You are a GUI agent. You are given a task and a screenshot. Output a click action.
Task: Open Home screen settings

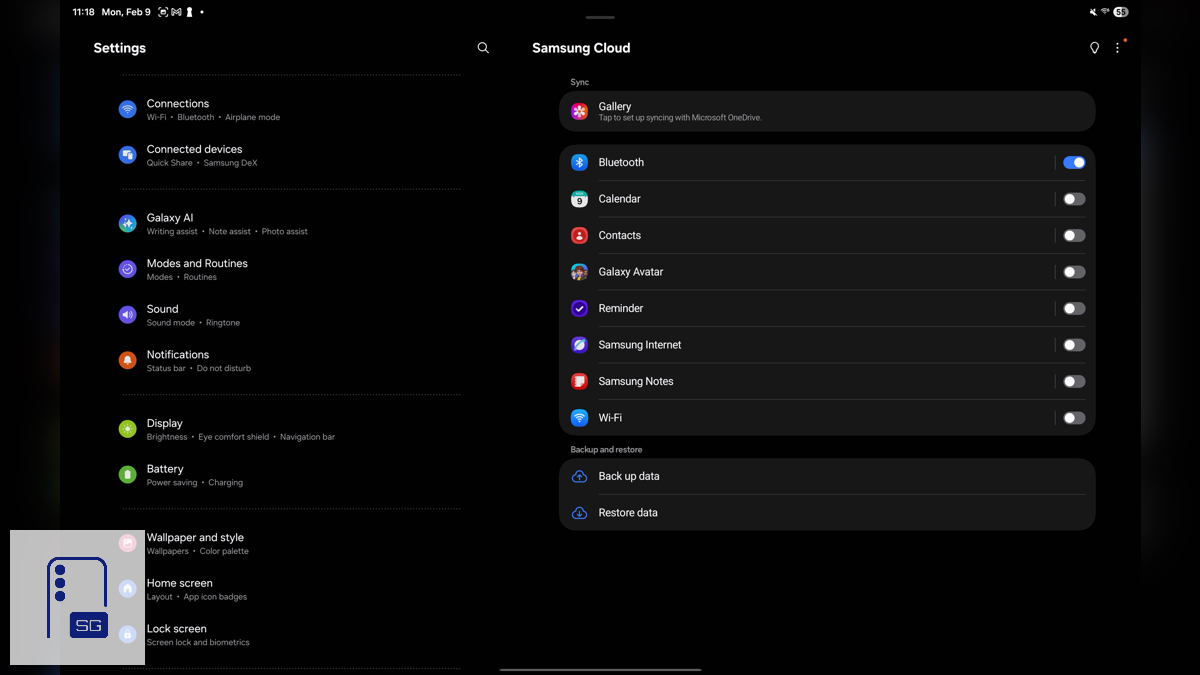pyautogui.click(x=290, y=589)
